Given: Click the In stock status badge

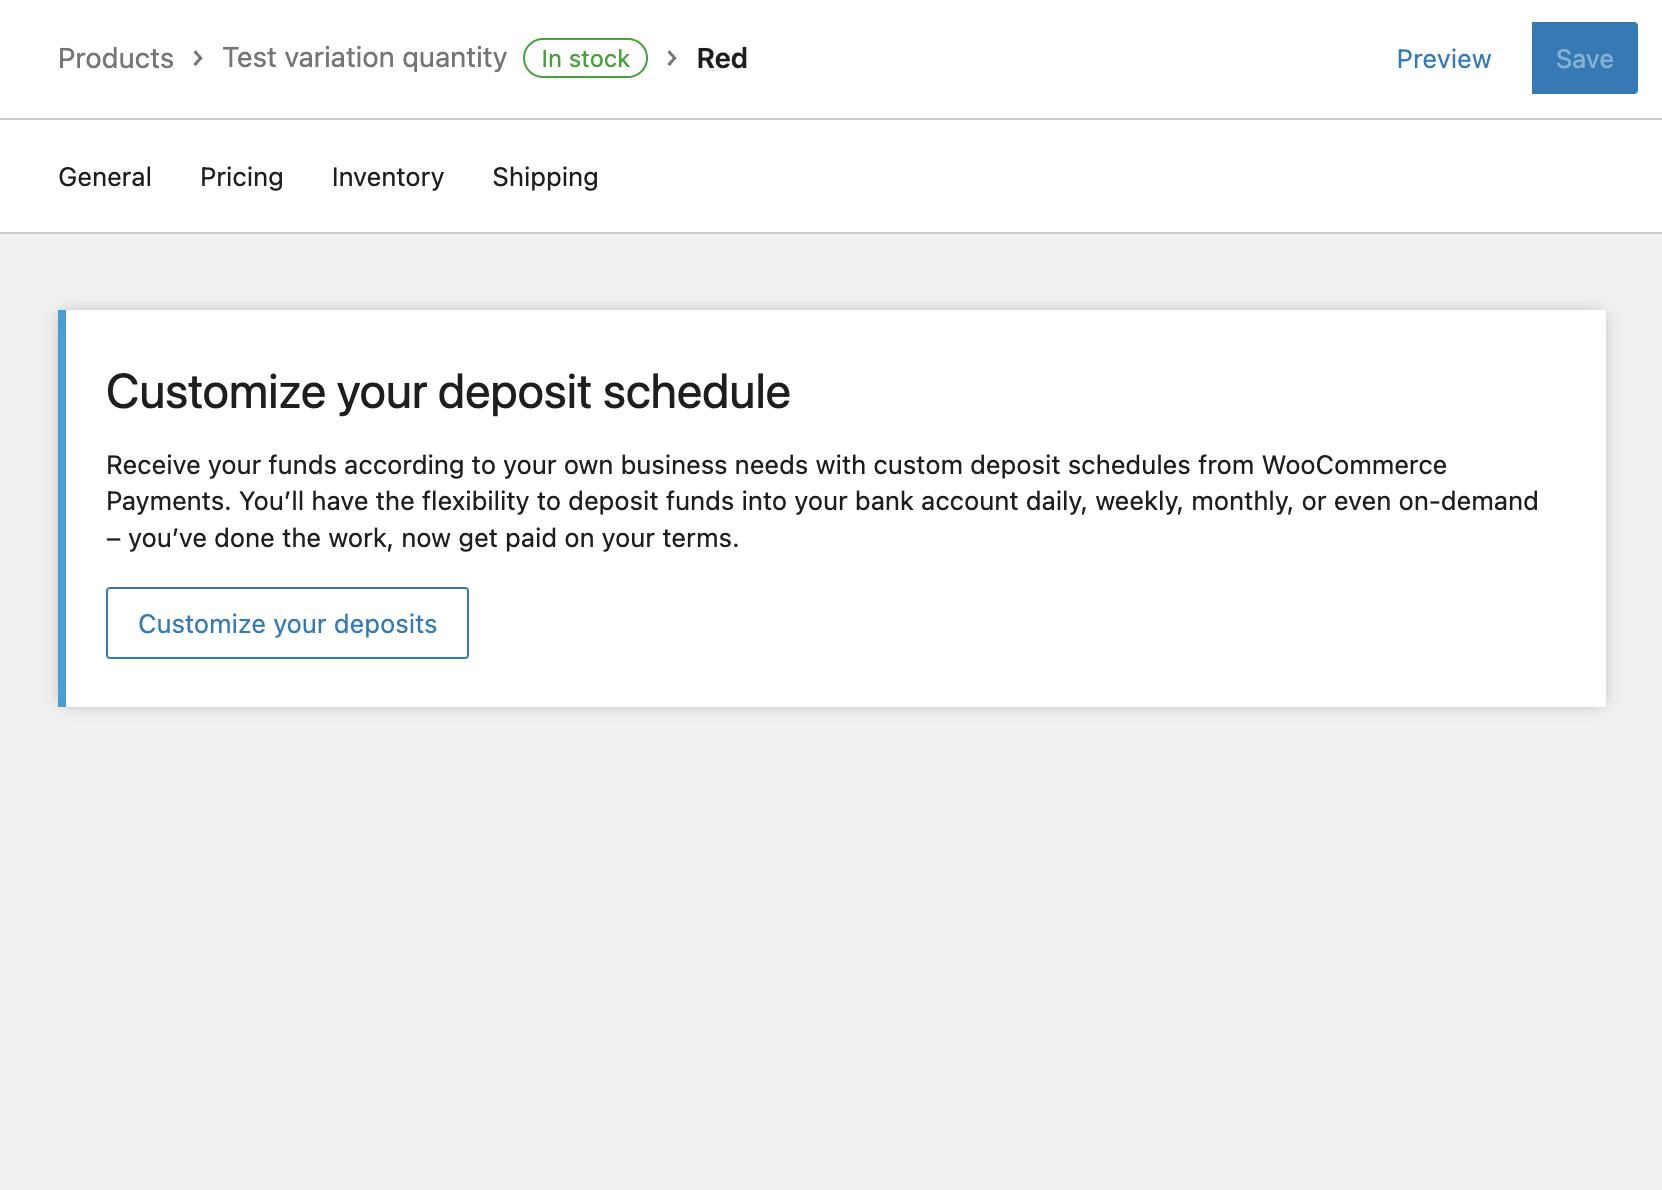Looking at the screenshot, I should [585, 58].
